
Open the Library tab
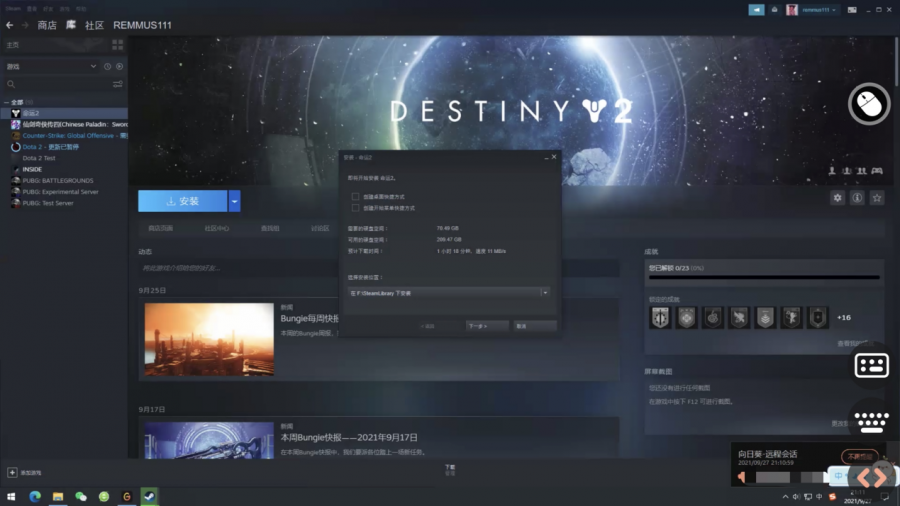(x=71, y=25)
